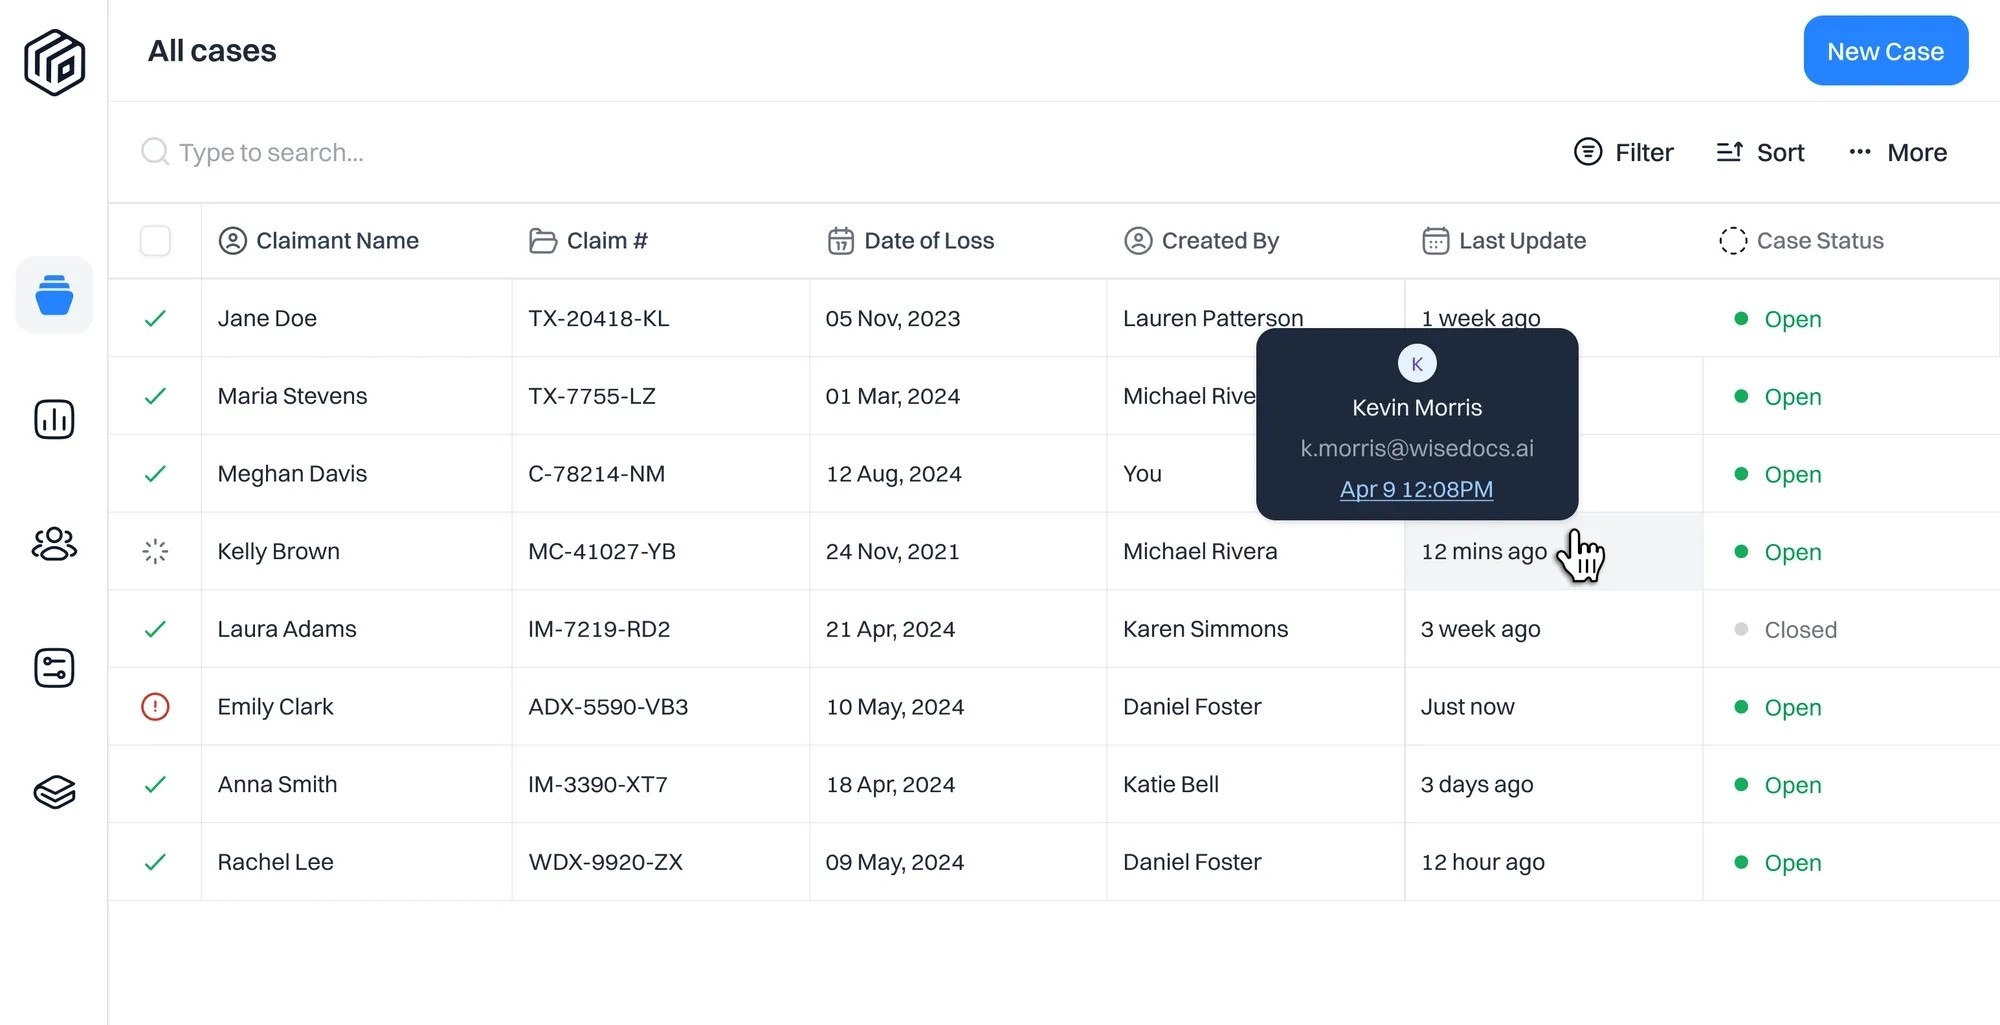The image size is (2000, 1025).
Task: Select claim number TX-20418-KL
Action: coord(598,318)
